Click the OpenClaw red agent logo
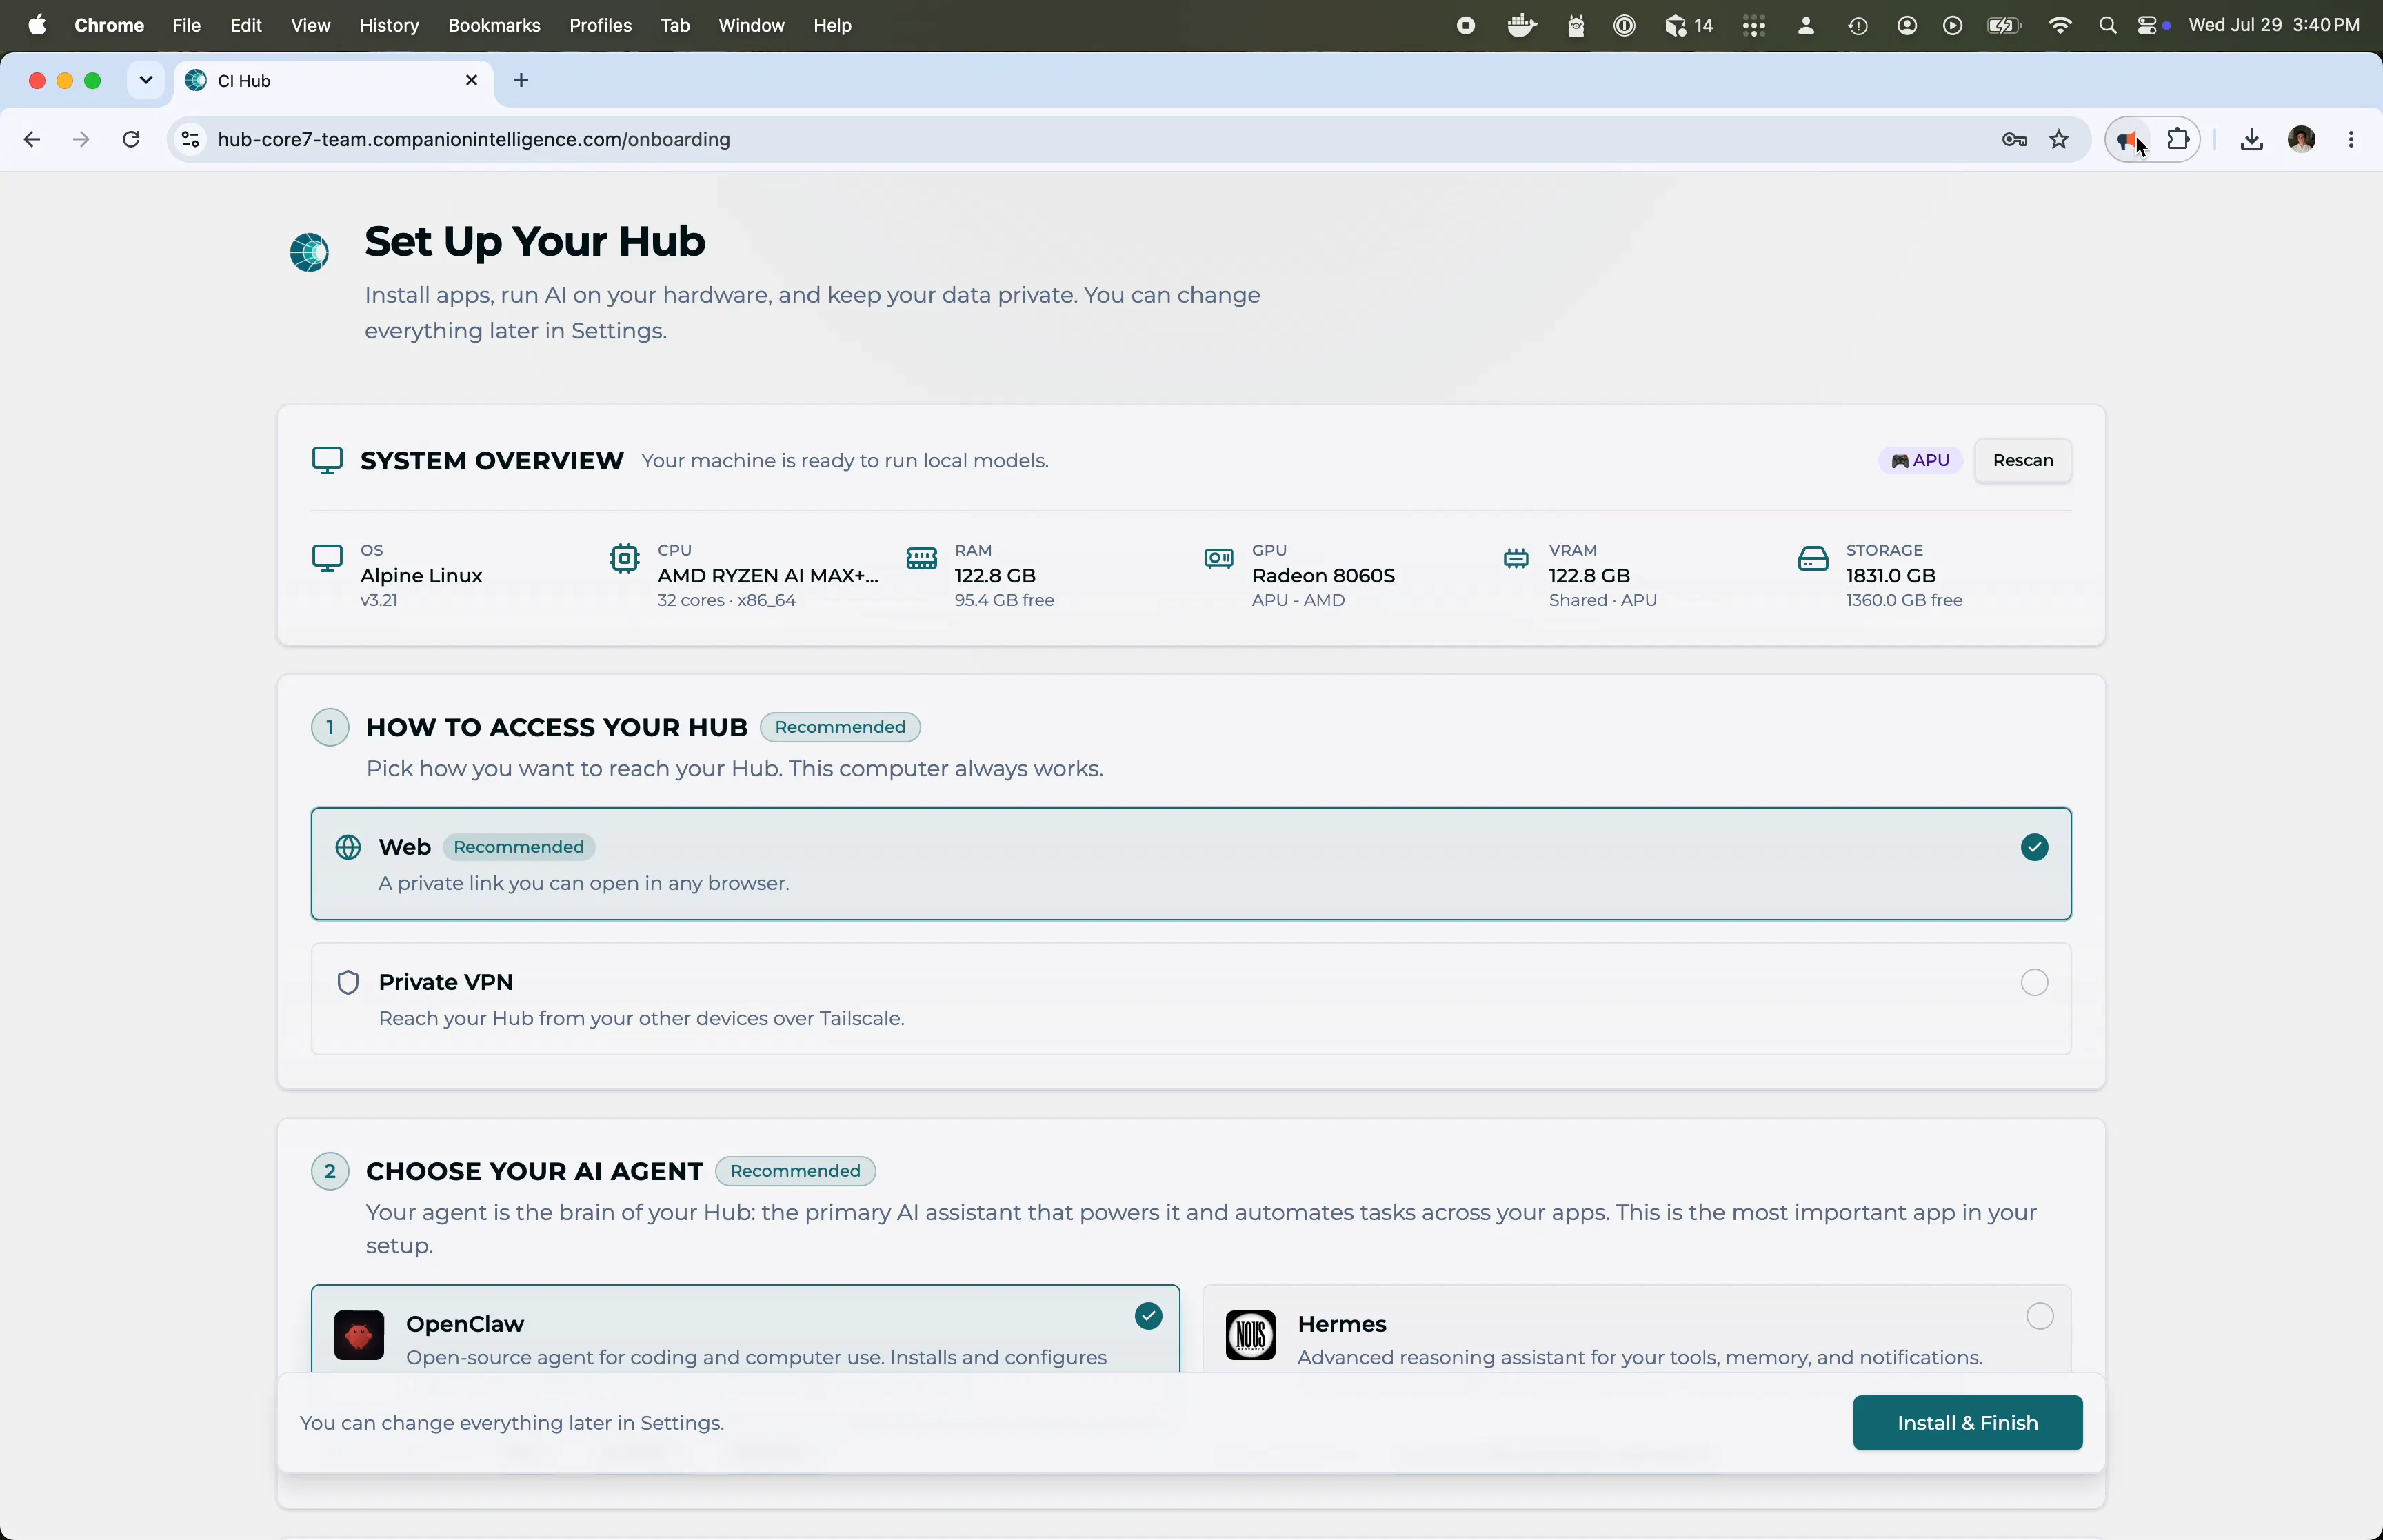The height and width of the screenshot is (1540, 2383). pos(359,1335)
